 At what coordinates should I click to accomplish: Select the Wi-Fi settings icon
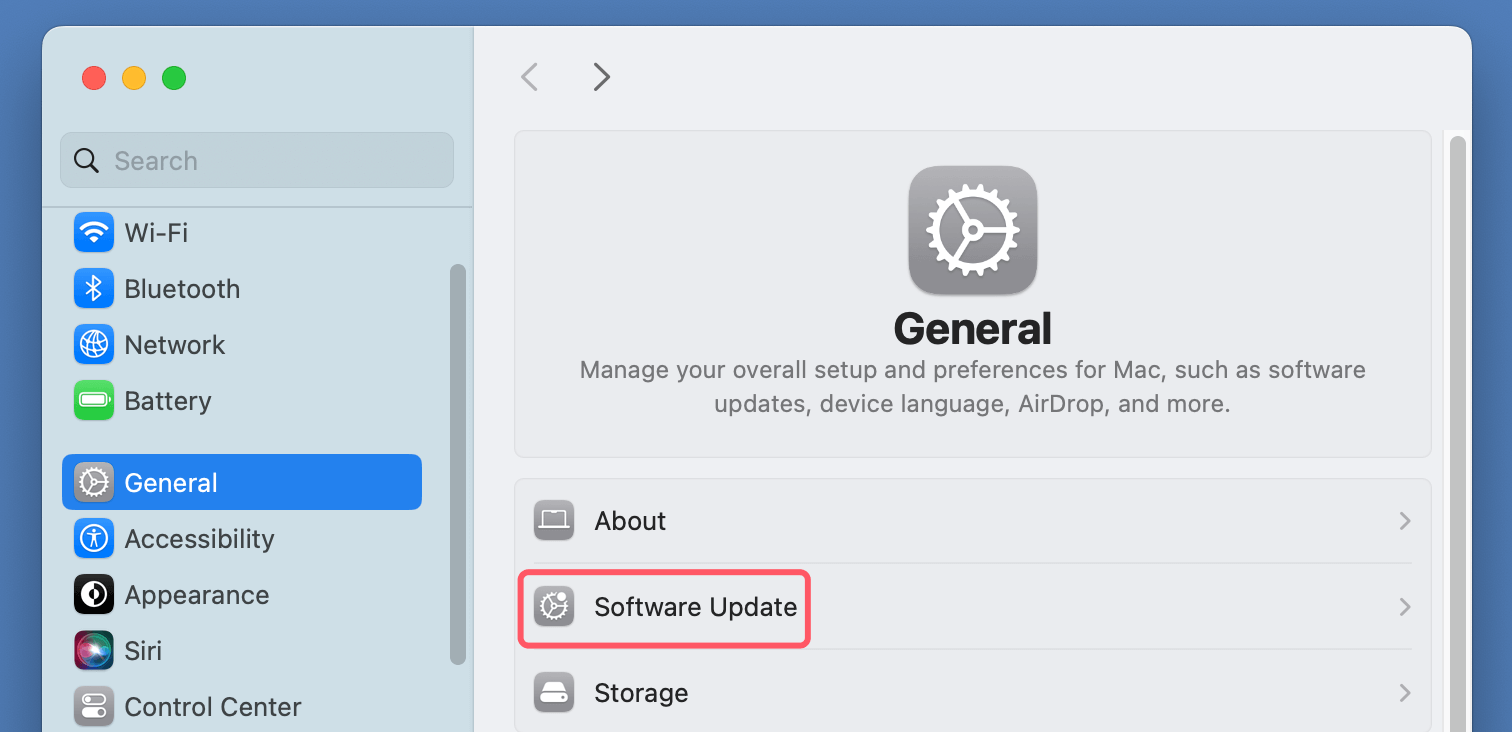pos(93,232)
